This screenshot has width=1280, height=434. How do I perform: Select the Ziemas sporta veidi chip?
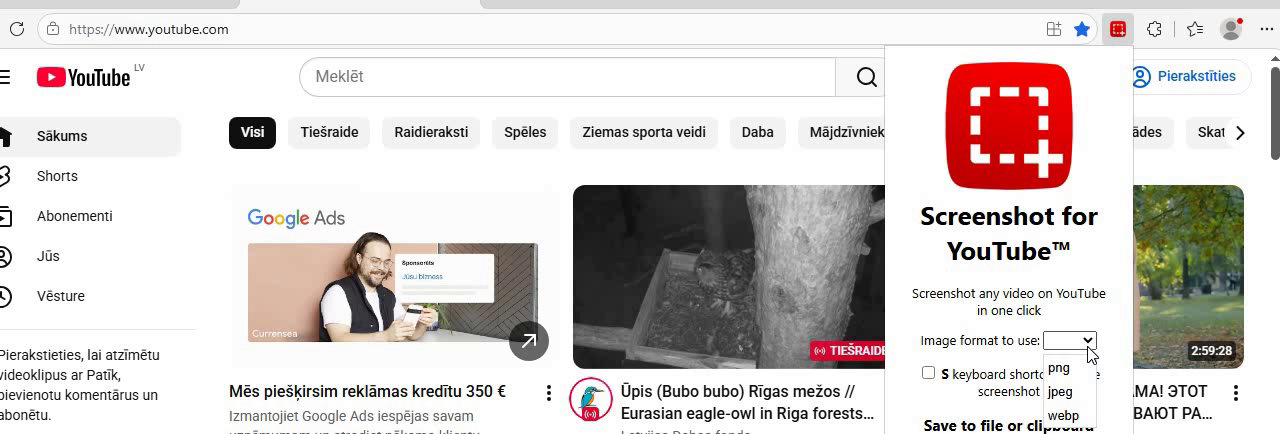pos(644,132)
